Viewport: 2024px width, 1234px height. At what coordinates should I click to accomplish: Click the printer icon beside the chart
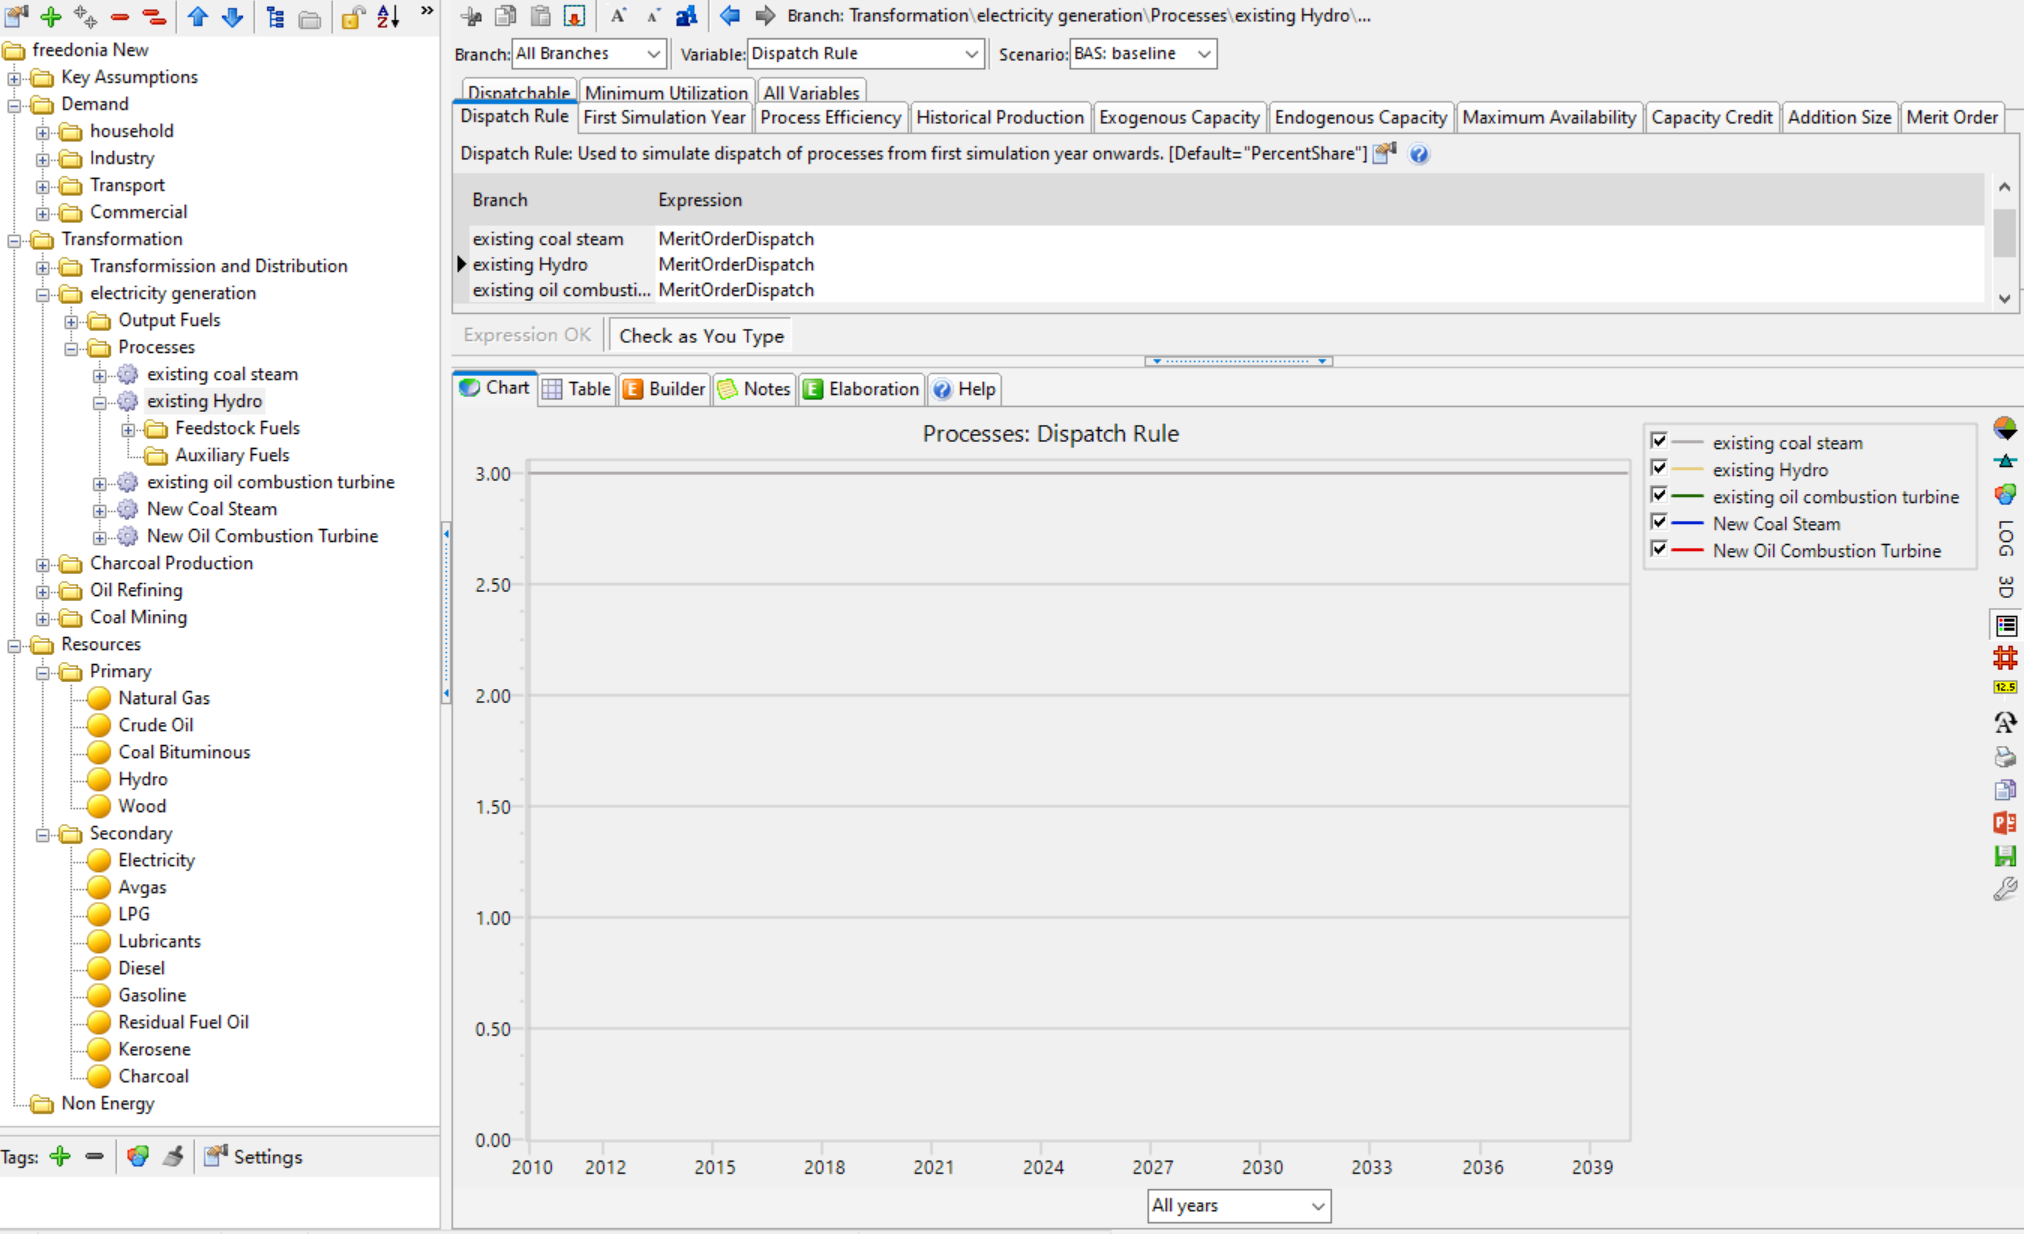[2005, 756]
